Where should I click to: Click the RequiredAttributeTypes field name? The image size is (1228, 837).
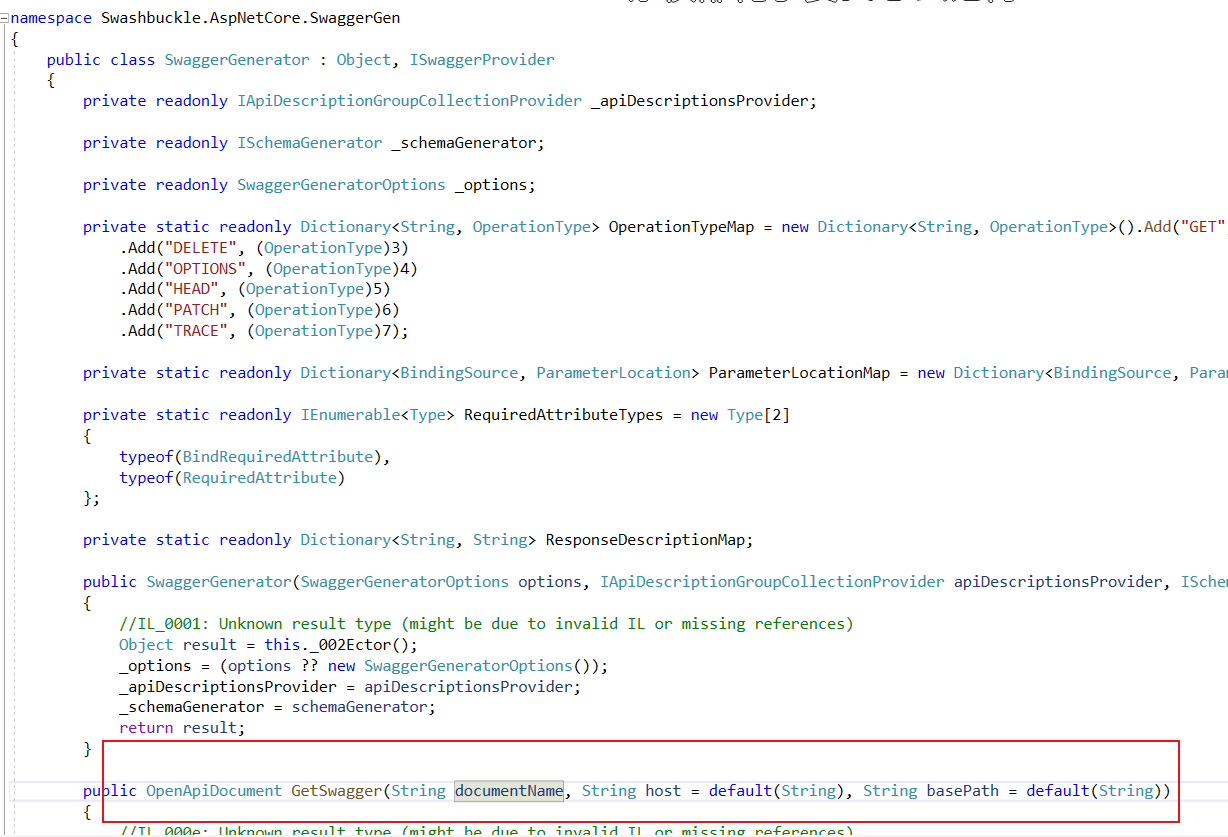click(563, 414)
